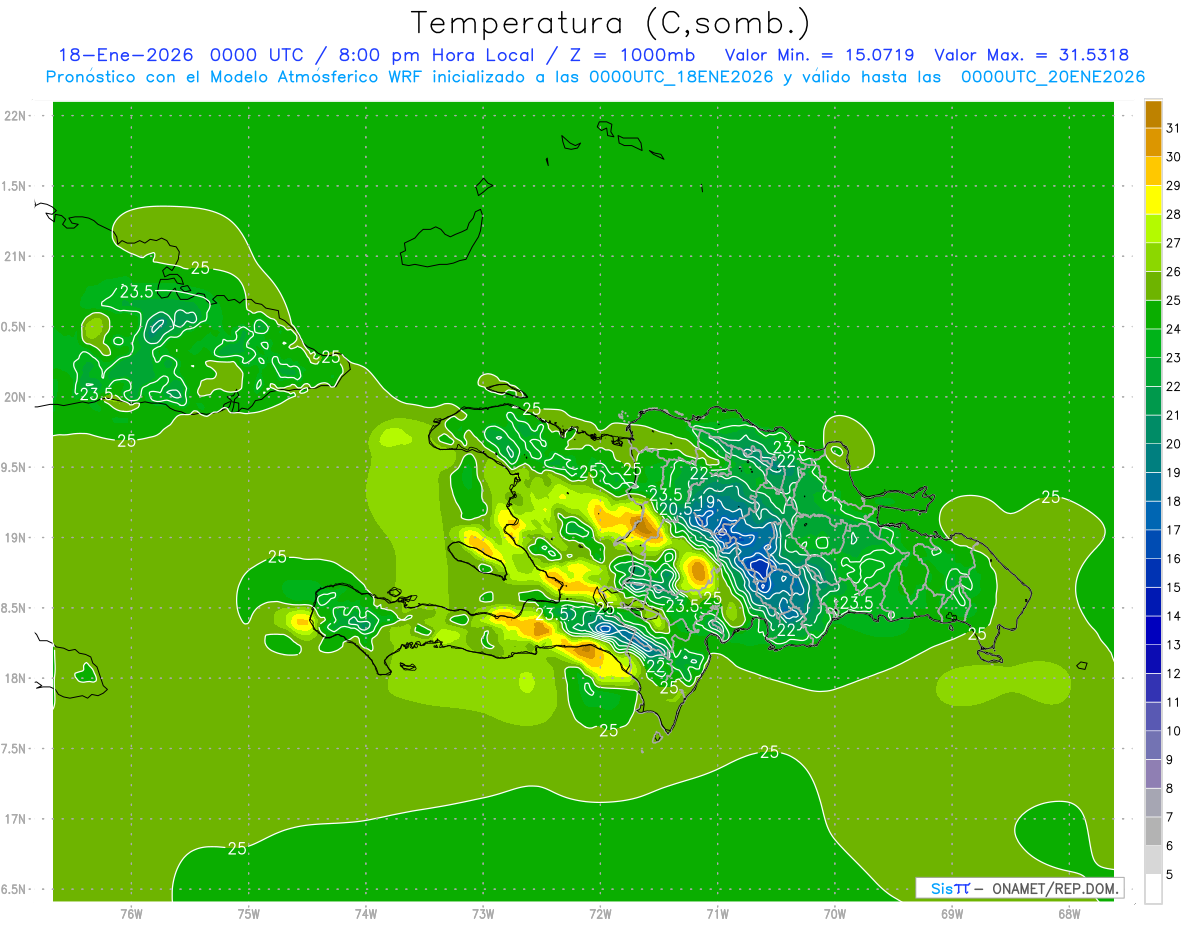Click the legend value label "23"

click(1174, 358)
